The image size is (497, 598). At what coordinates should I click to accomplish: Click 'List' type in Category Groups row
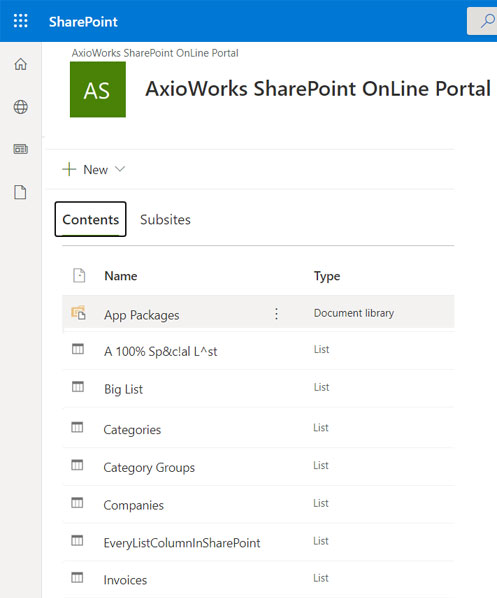click(320, 465)
